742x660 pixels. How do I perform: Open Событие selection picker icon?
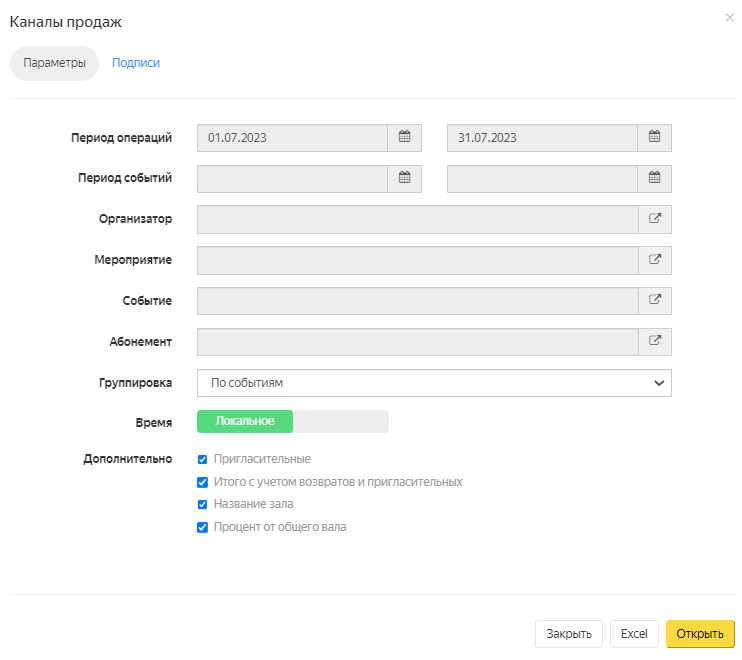[x=654, y=300]
